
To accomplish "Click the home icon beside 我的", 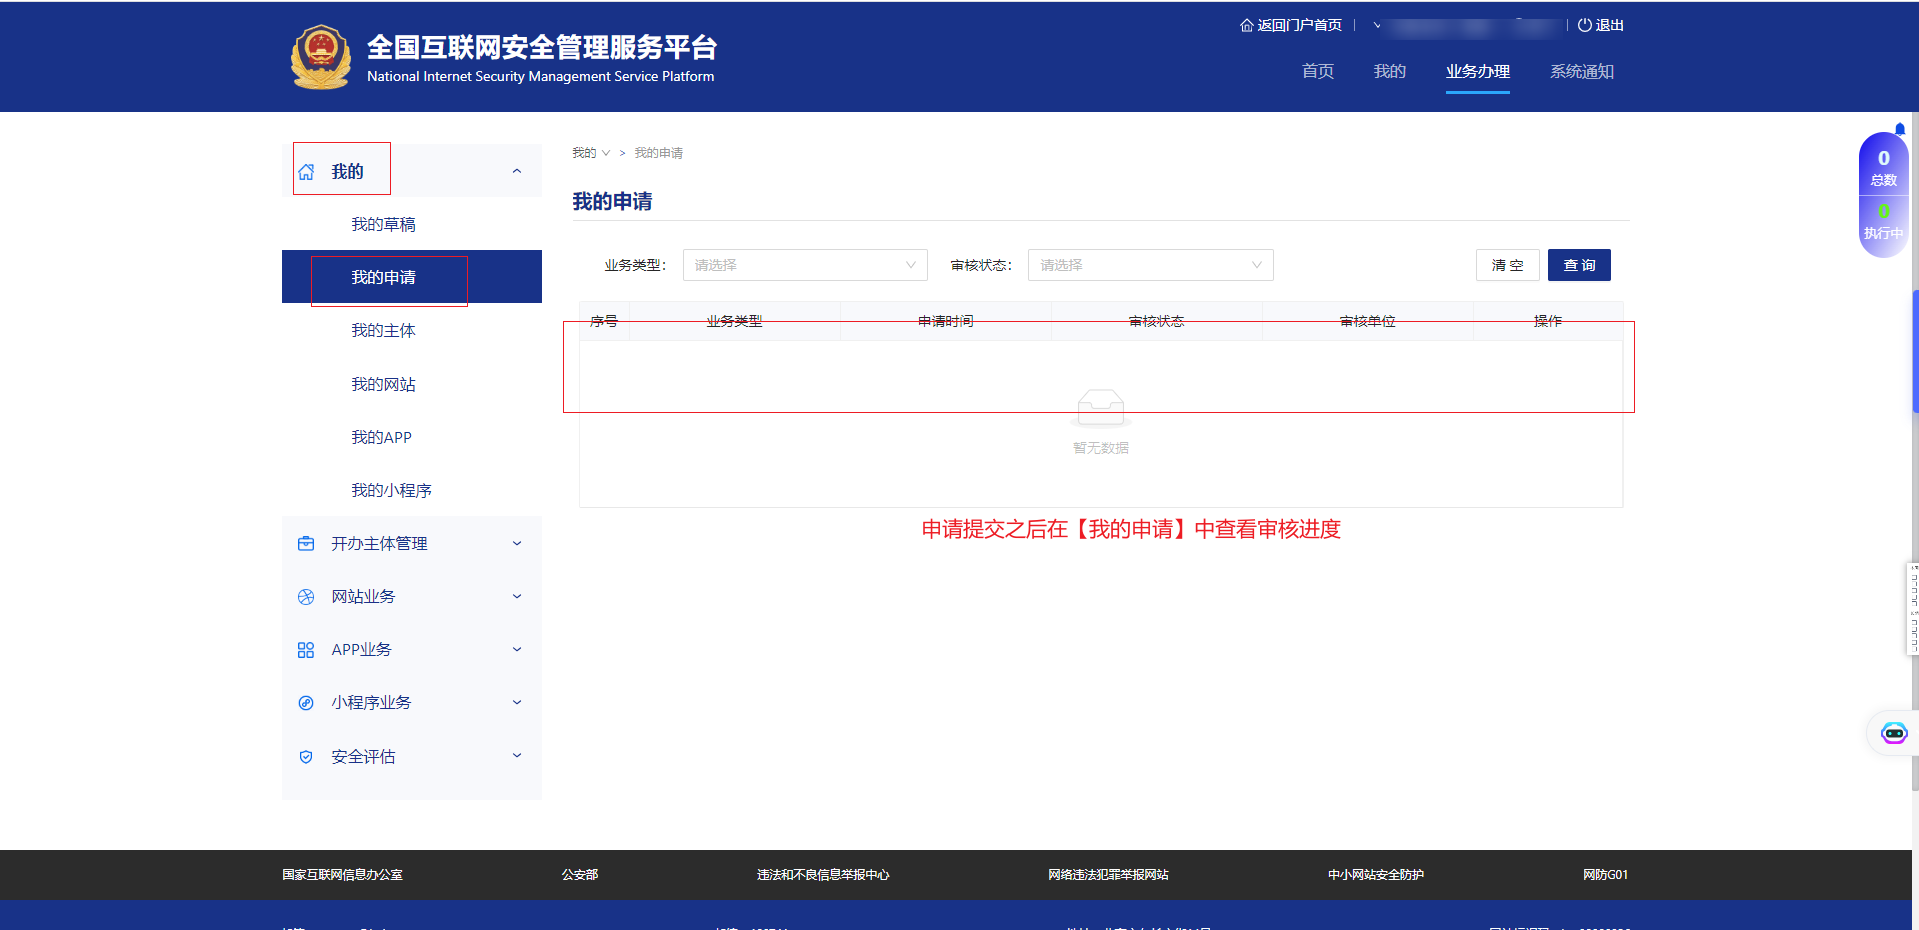I will click(x=306, y=172).
